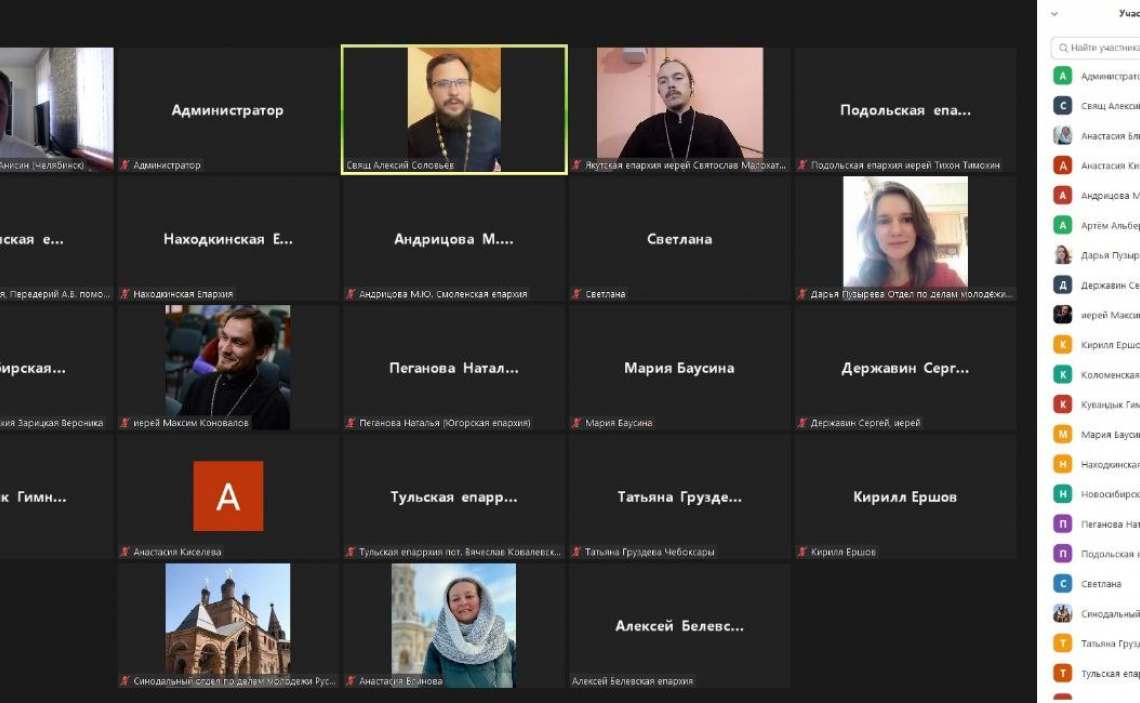Click muted mic icon on Кирилл Ершов tile
Image resolution: width=1140 pixels, height=703 pixels.
pyautogui.click(x=802, y=552)
